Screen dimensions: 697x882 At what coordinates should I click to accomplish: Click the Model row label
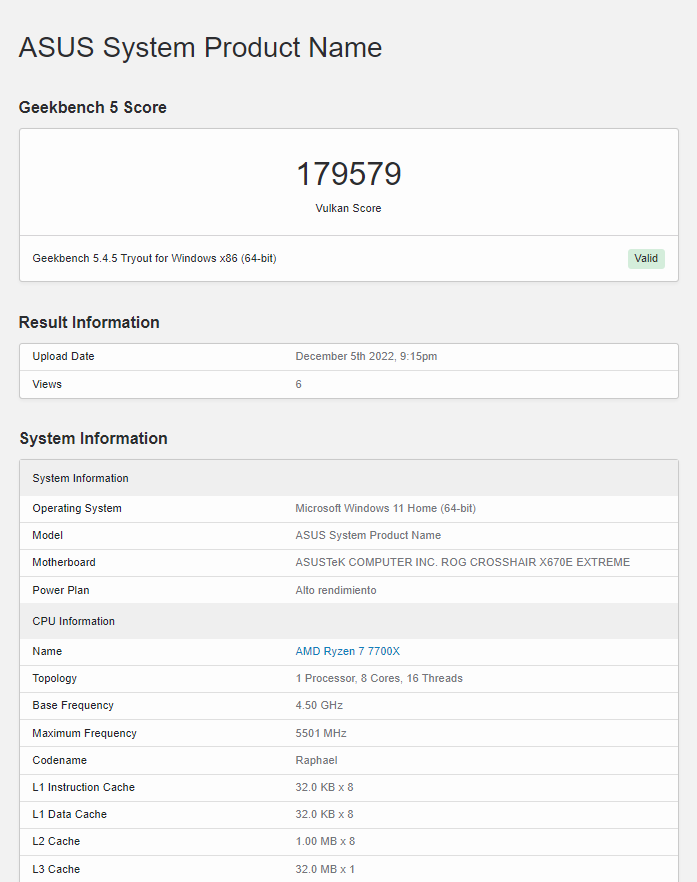click(47, 535)
